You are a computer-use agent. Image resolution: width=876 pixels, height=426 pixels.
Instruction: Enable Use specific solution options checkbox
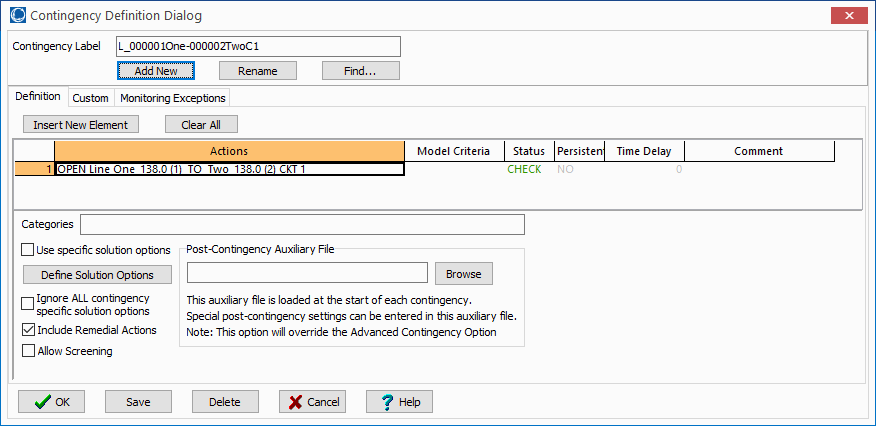28,250
